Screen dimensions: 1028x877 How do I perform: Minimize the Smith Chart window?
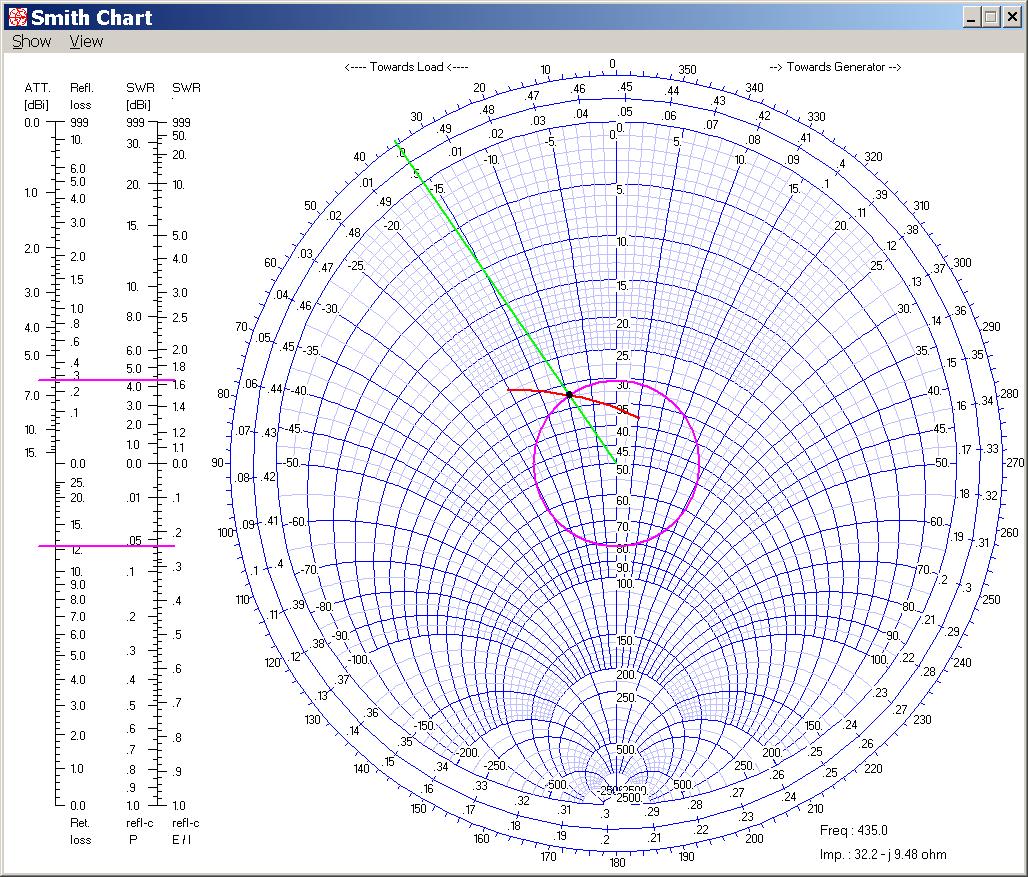tap(972, 18)
